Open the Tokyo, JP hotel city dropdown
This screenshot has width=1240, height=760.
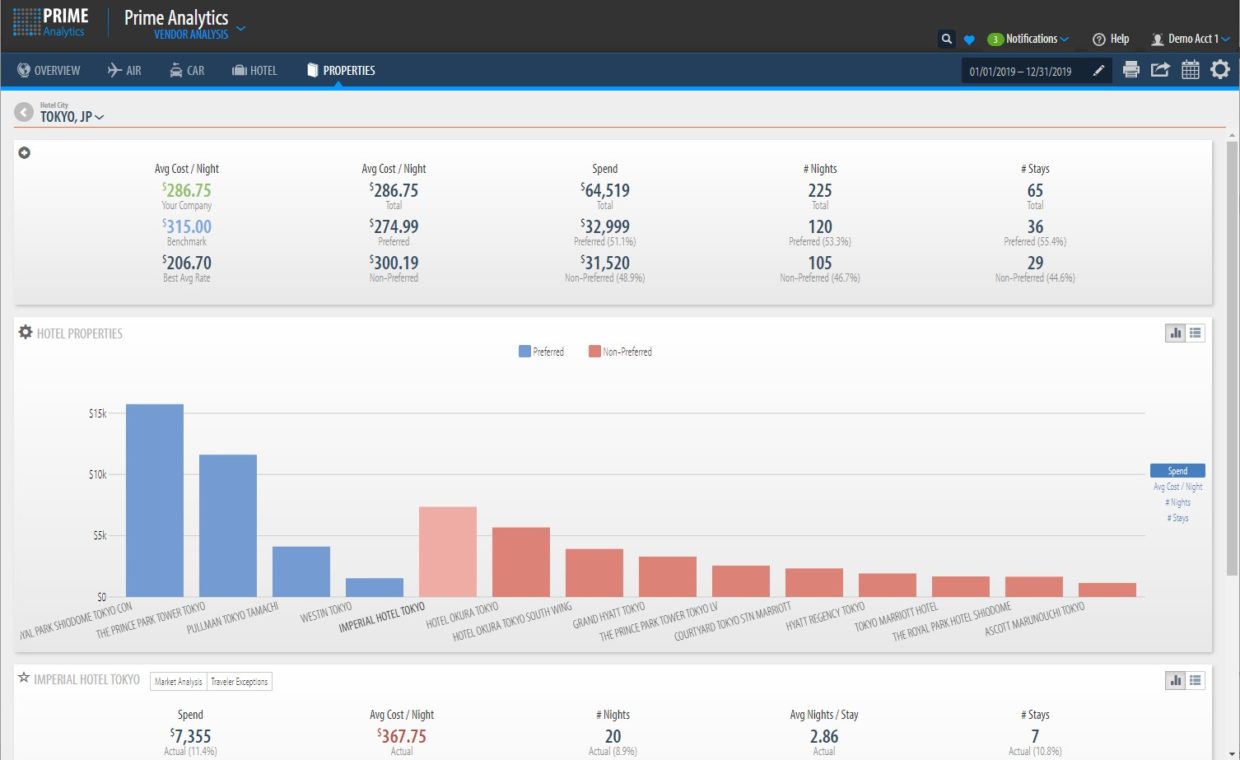[72, 117]
